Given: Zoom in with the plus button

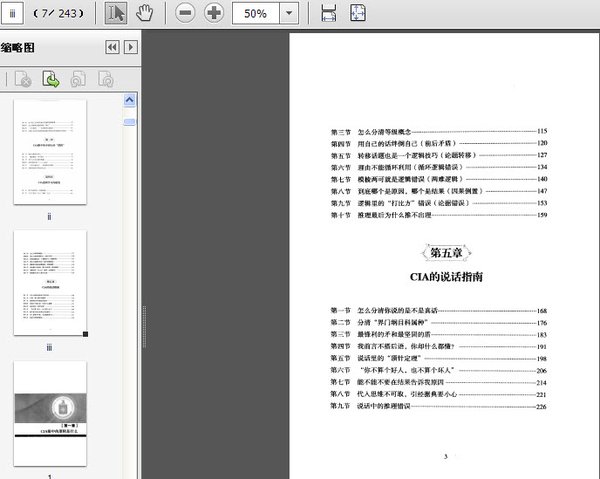Looking at the screenshot, I should [x=214, y=13].
